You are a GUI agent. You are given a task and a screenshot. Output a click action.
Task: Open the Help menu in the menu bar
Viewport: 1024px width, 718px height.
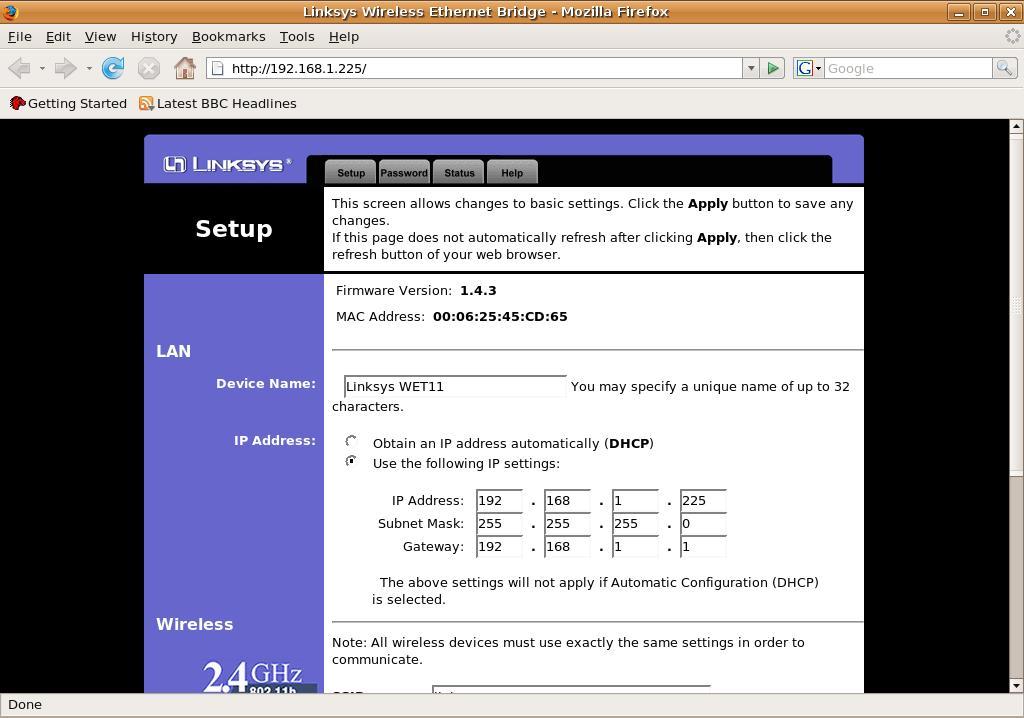(344, 37)
